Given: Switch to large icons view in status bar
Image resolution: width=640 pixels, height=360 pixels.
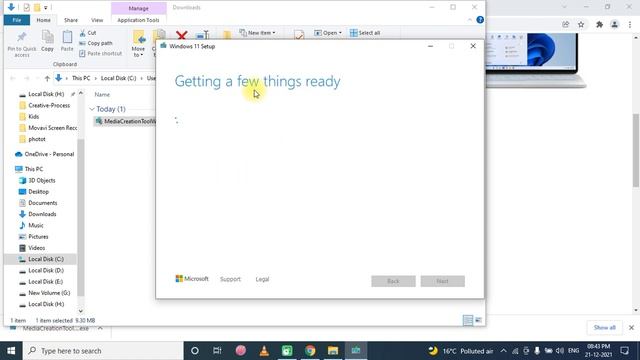Looking at the screenshot, I should click(x=478, y=320).
